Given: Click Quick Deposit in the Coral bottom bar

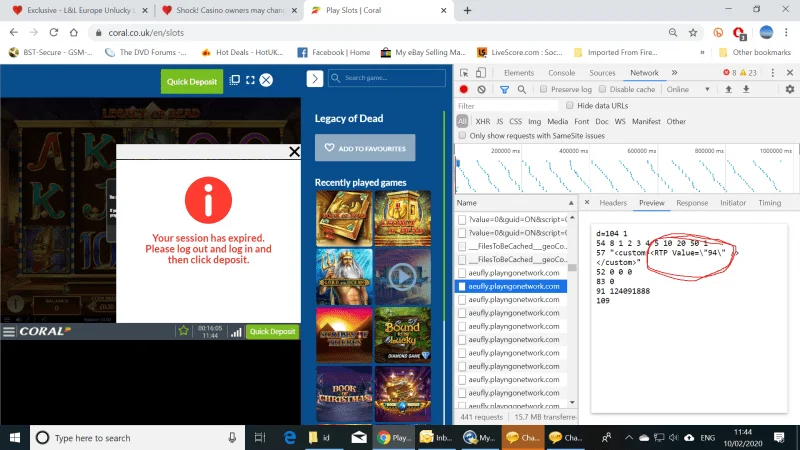Looking at the screenshot, I should click(272, 332).
